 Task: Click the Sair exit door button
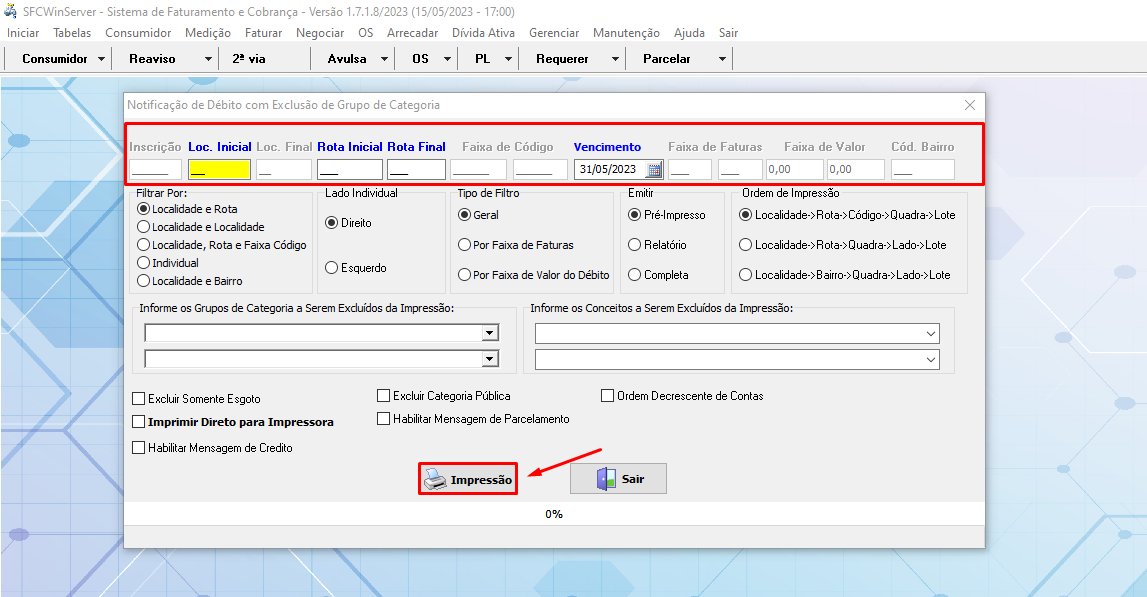coord(618,479)
